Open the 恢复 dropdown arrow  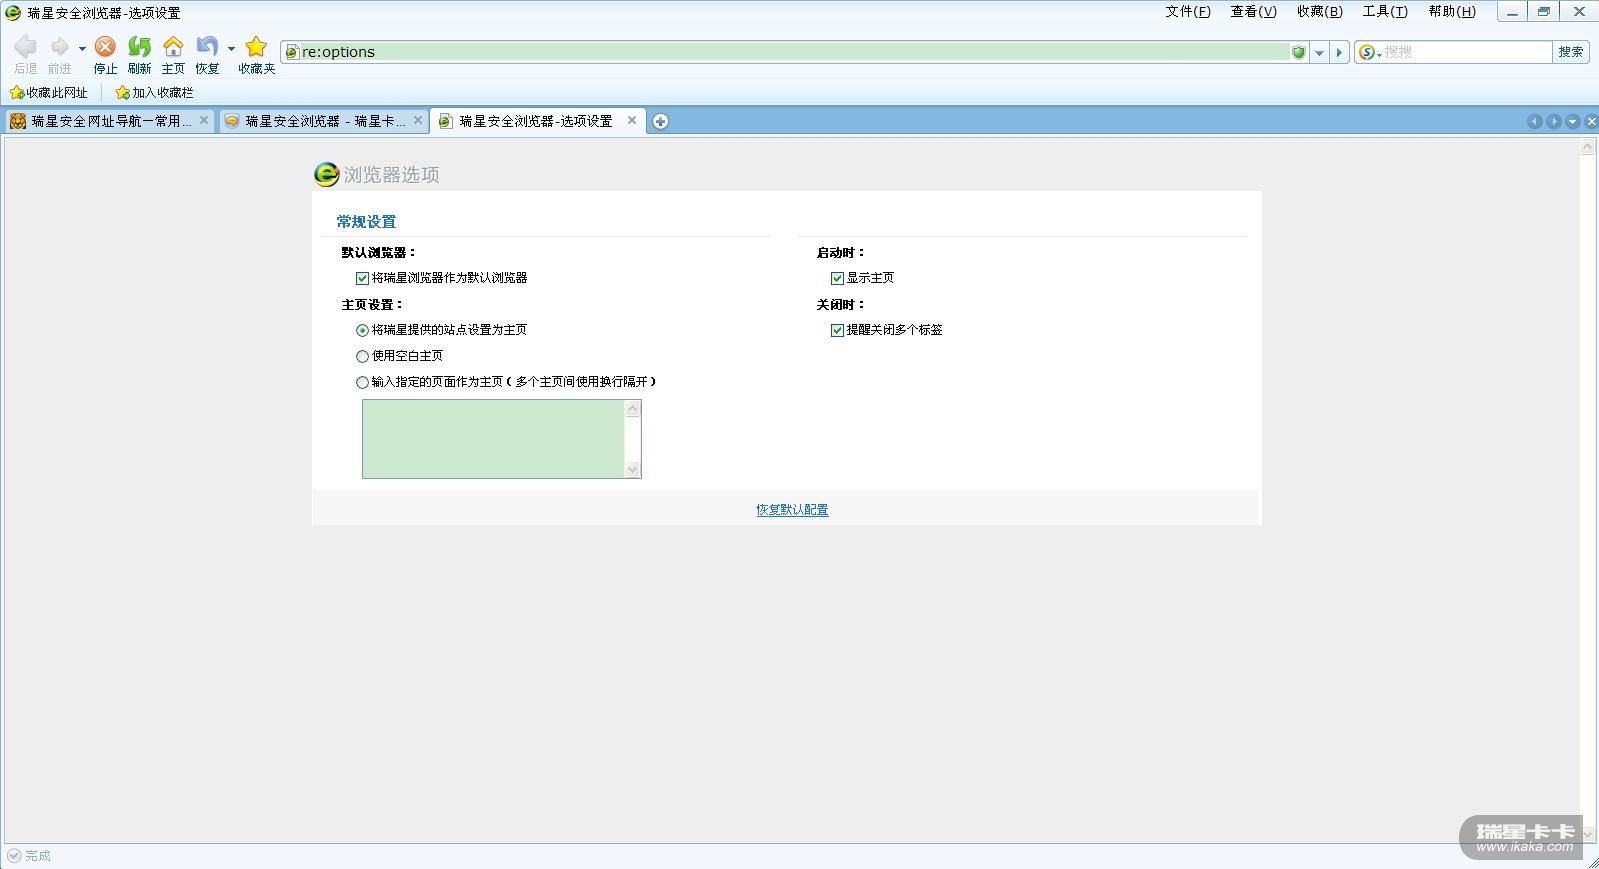(x=231, y=48)
